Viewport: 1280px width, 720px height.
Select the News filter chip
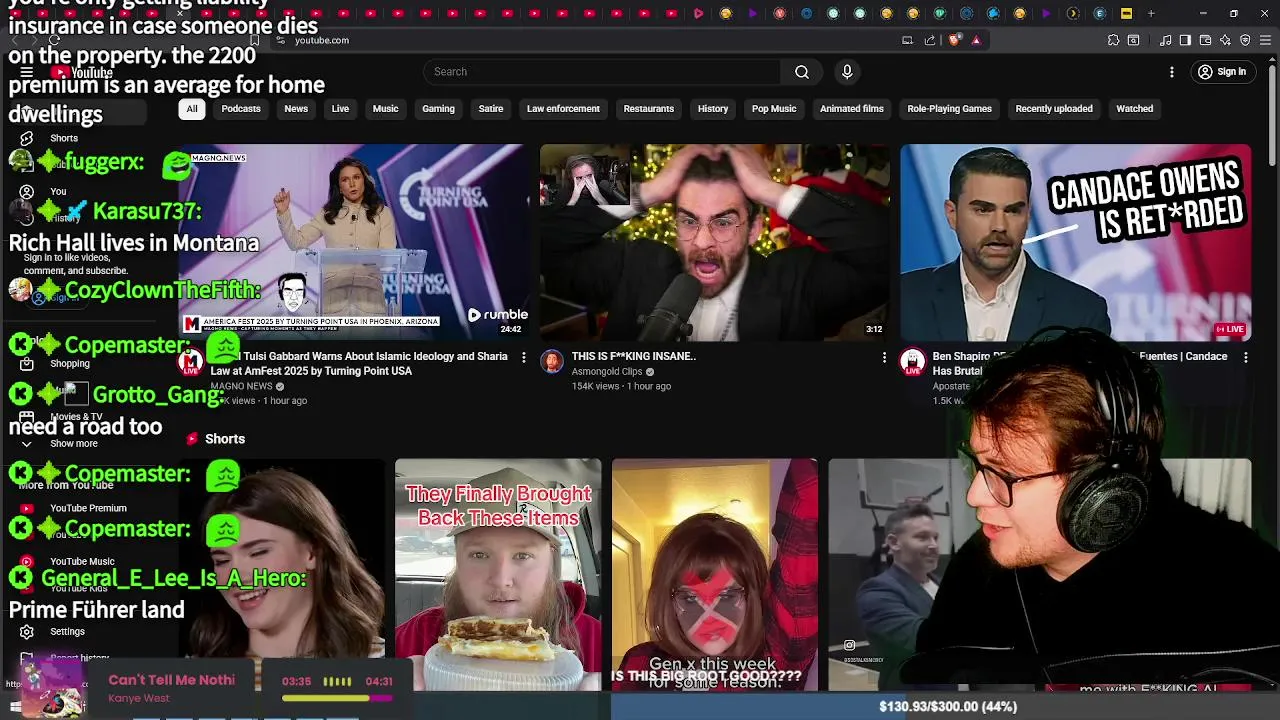pos(296,109)
